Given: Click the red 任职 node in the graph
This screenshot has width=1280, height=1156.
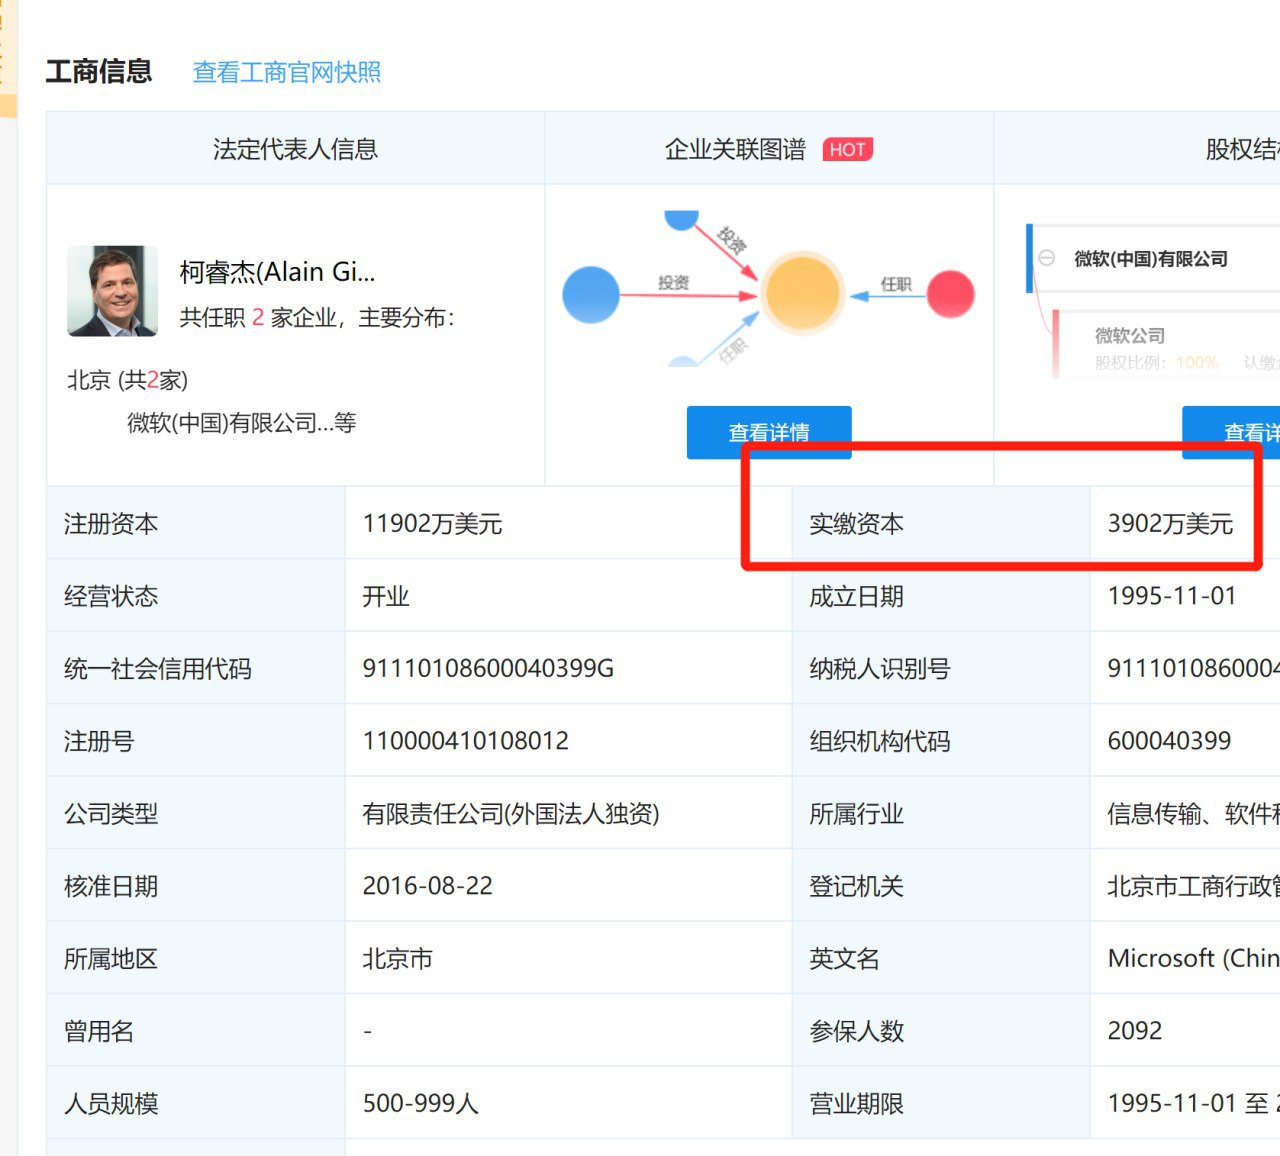Looking at the screenshot, I should [x=950, y=294].
